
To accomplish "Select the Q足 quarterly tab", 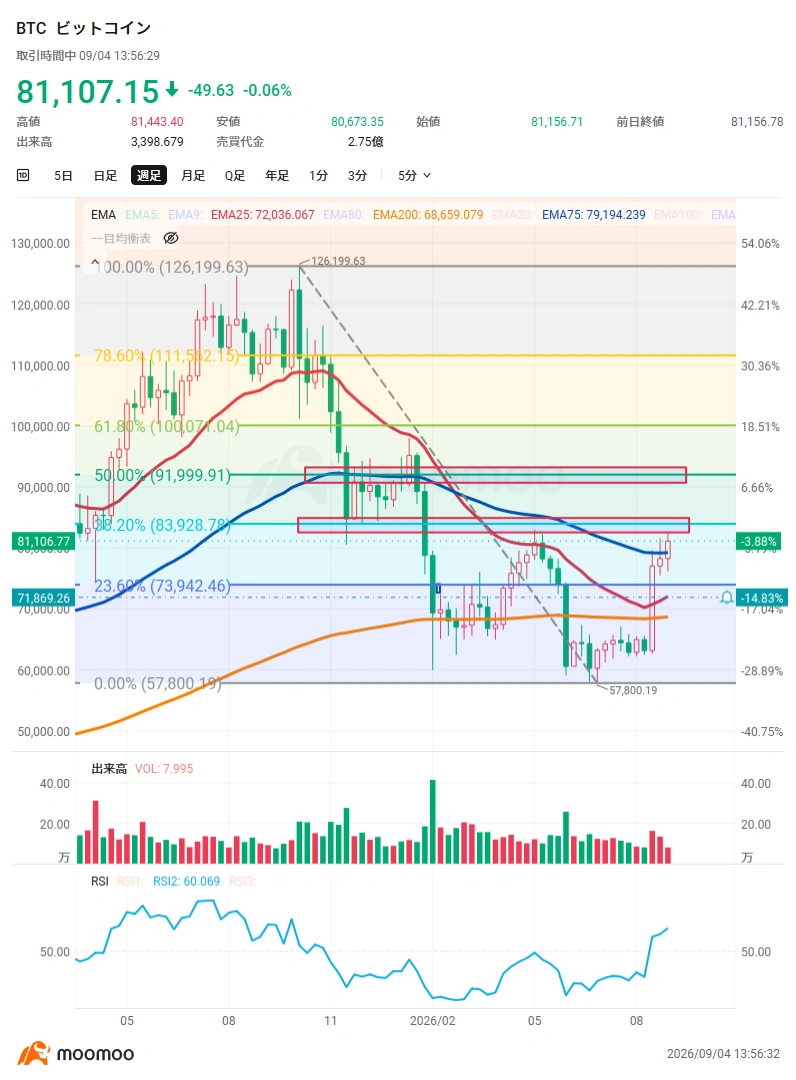I will [235, 176].
